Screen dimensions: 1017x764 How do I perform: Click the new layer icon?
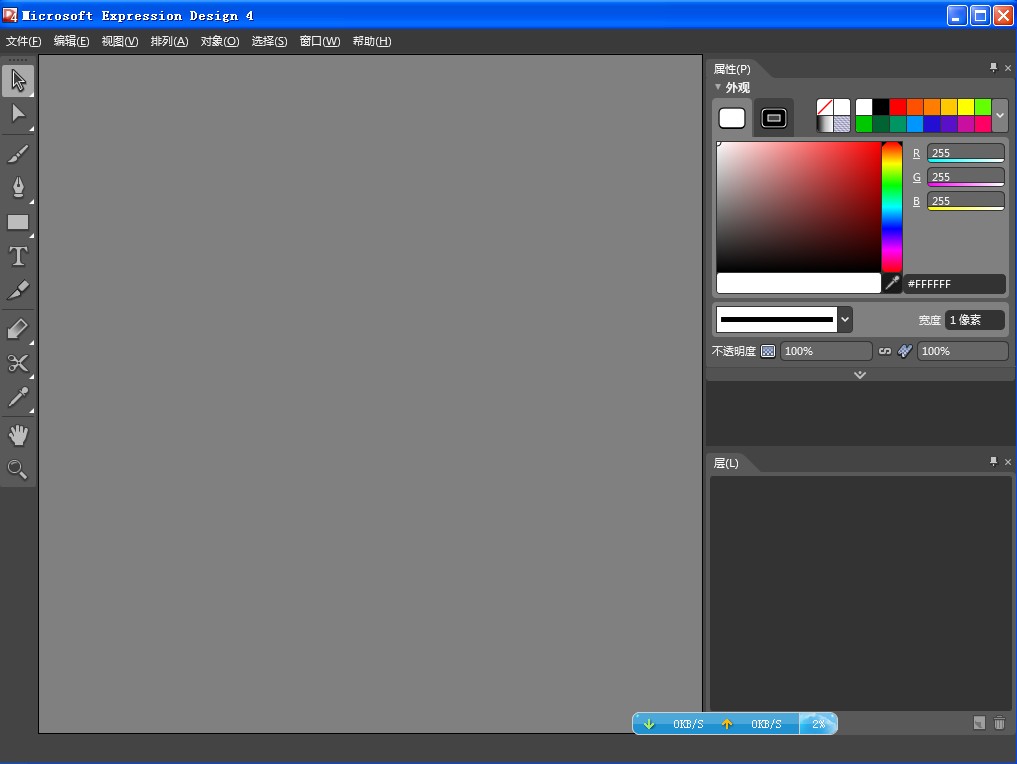click(x=979, y=722)
